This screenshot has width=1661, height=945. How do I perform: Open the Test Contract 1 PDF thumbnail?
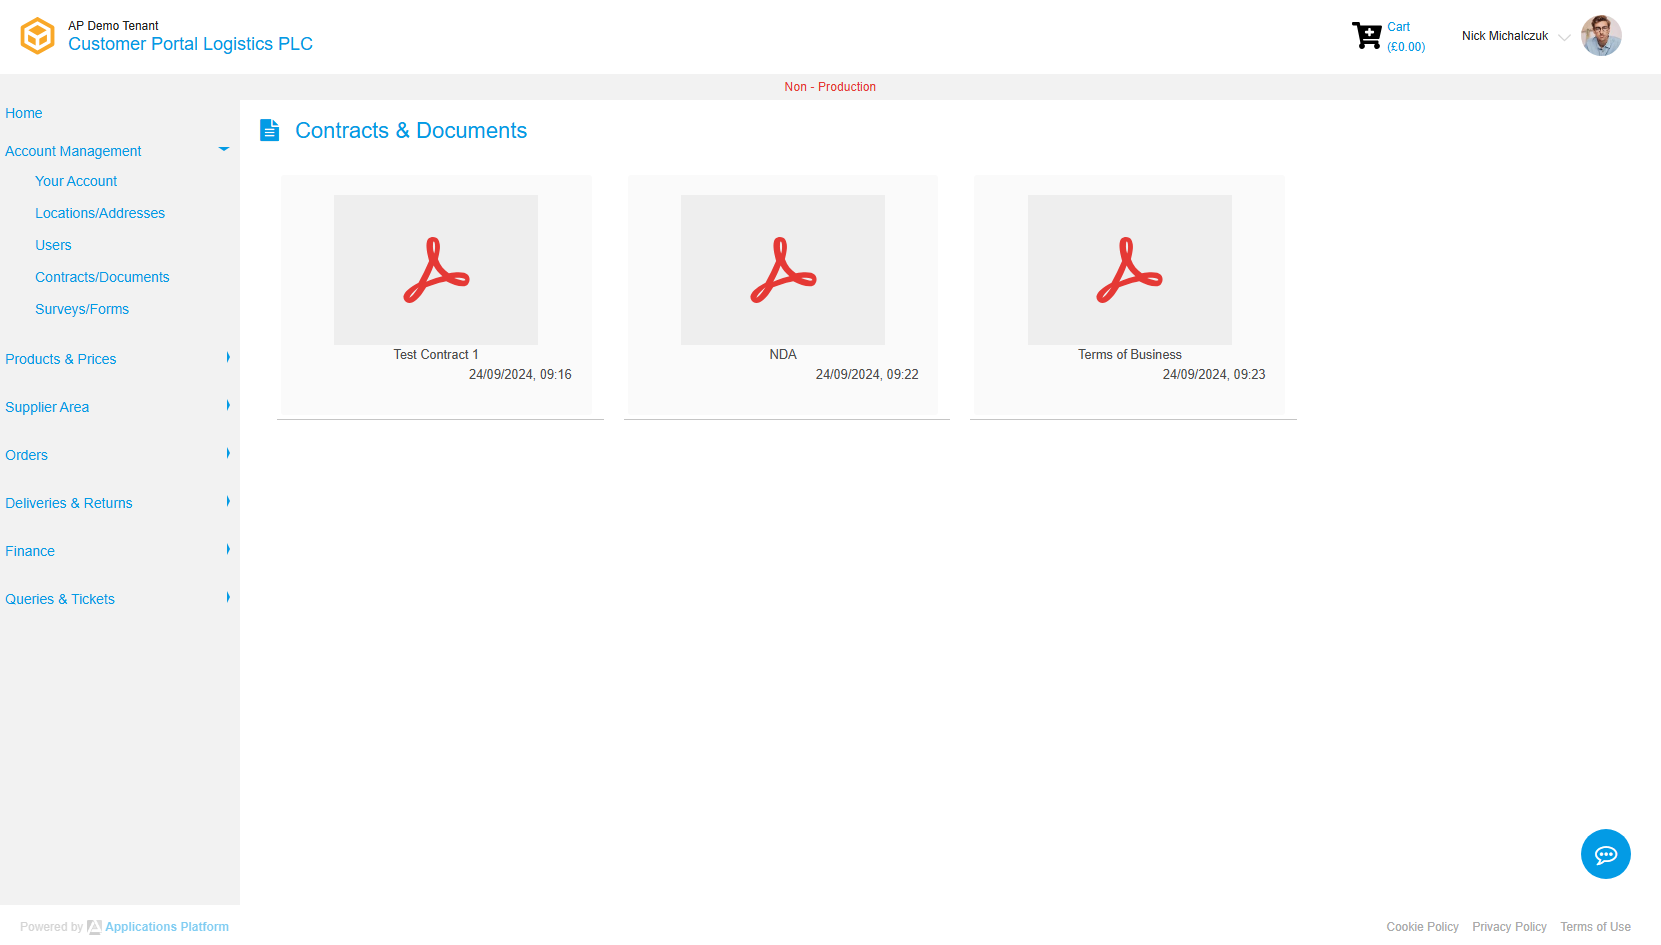pos(436,270)
